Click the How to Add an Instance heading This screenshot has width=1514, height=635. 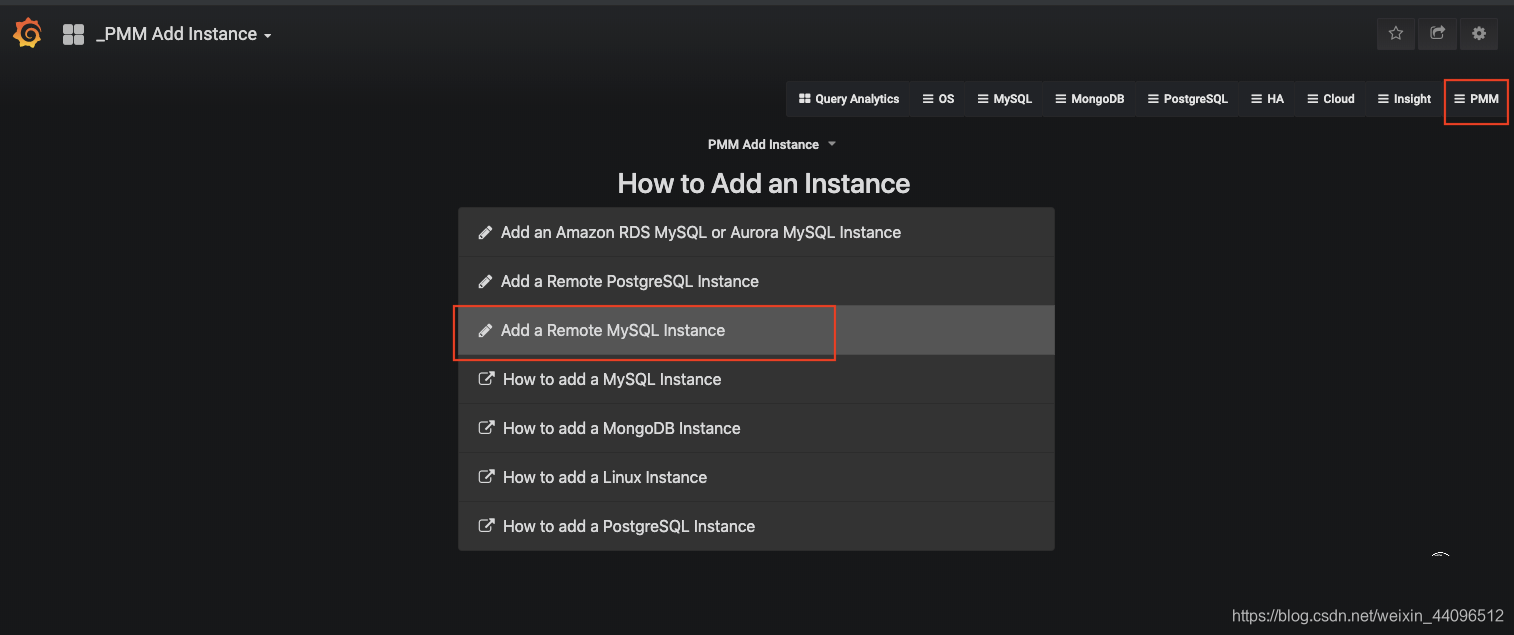764,183
